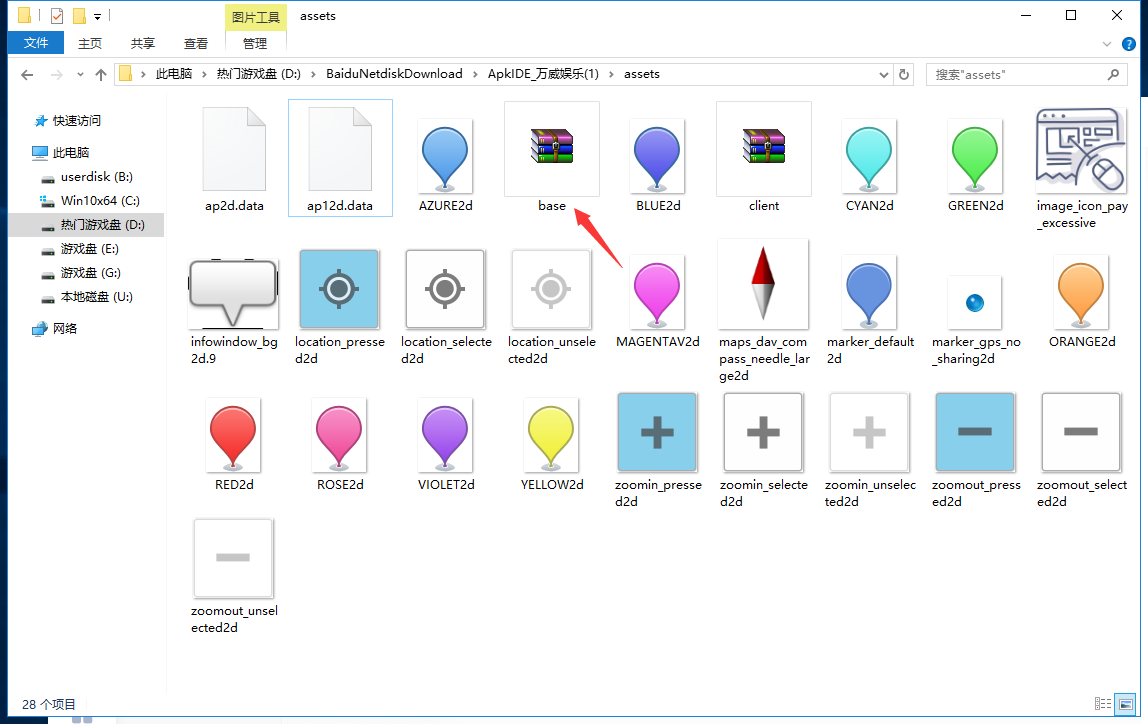Open 游戏盘 (G:) drive
Viewport: 1148px width, 724px height.
91,272
